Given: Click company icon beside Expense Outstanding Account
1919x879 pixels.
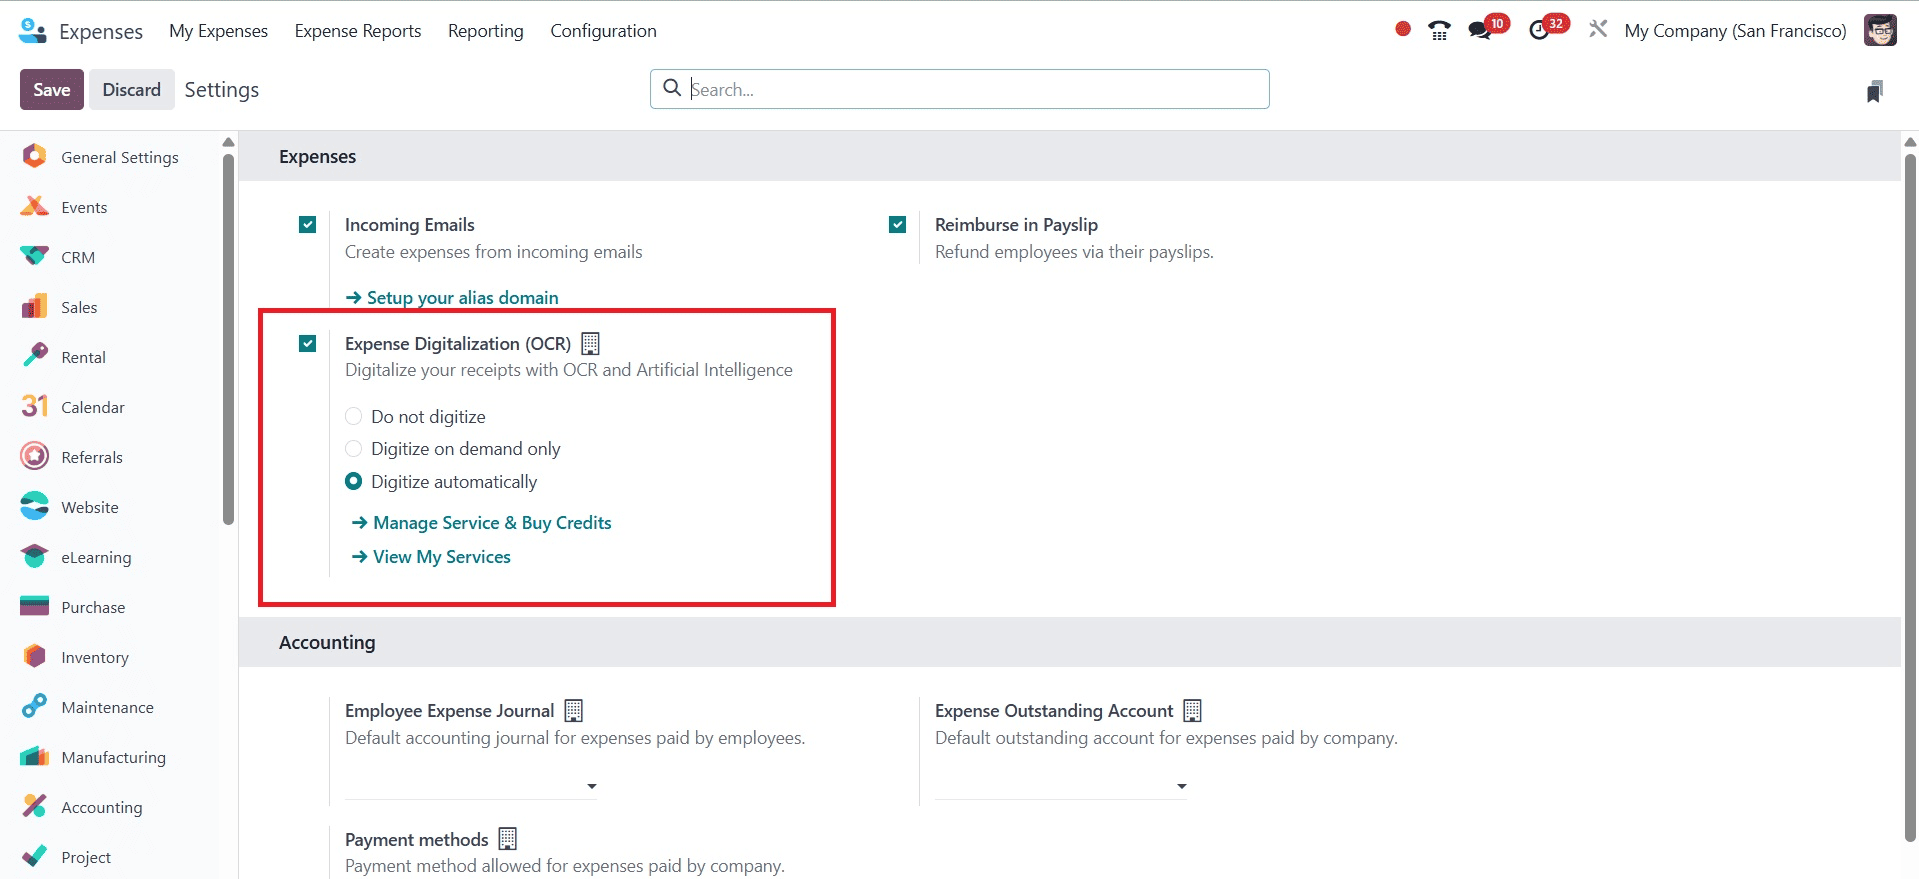Looking at the screenshot, I should [1192, 711].
